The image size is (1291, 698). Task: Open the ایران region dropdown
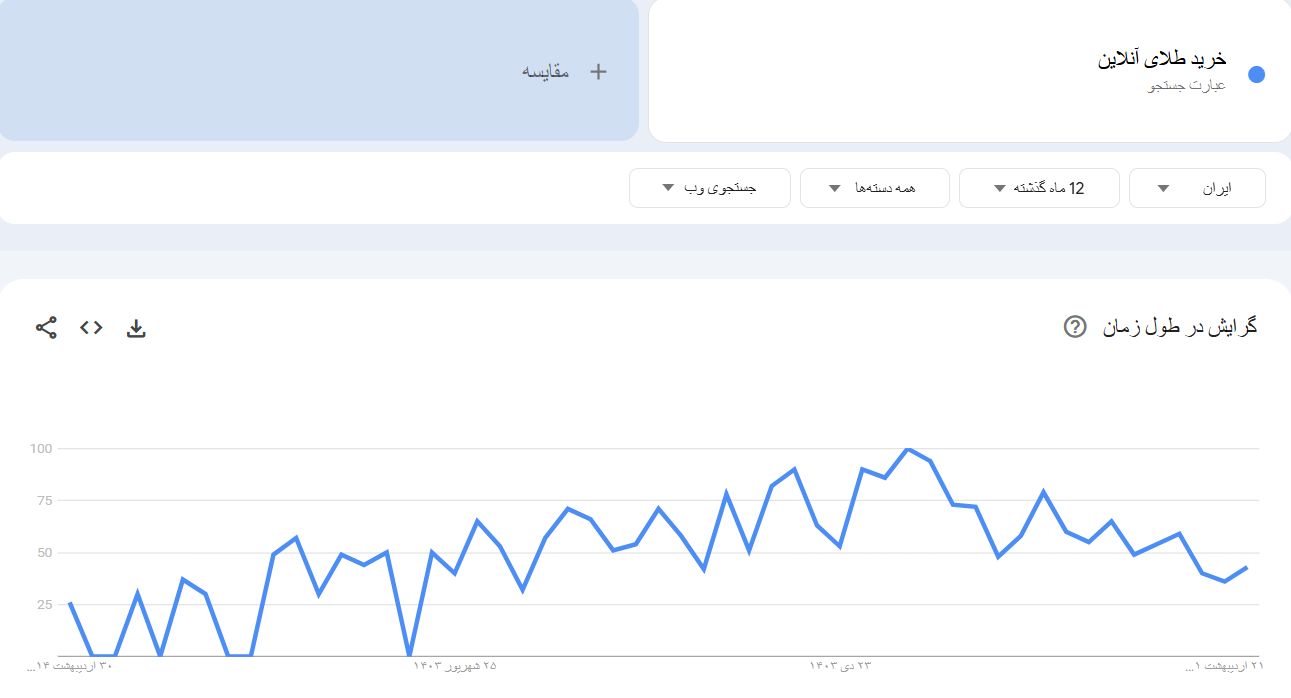click(x=1197, y=188)
